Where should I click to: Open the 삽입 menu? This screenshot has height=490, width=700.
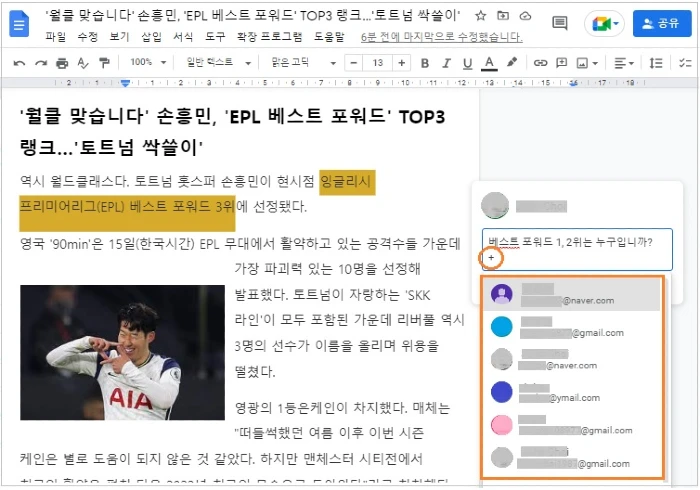coord(151,37)
